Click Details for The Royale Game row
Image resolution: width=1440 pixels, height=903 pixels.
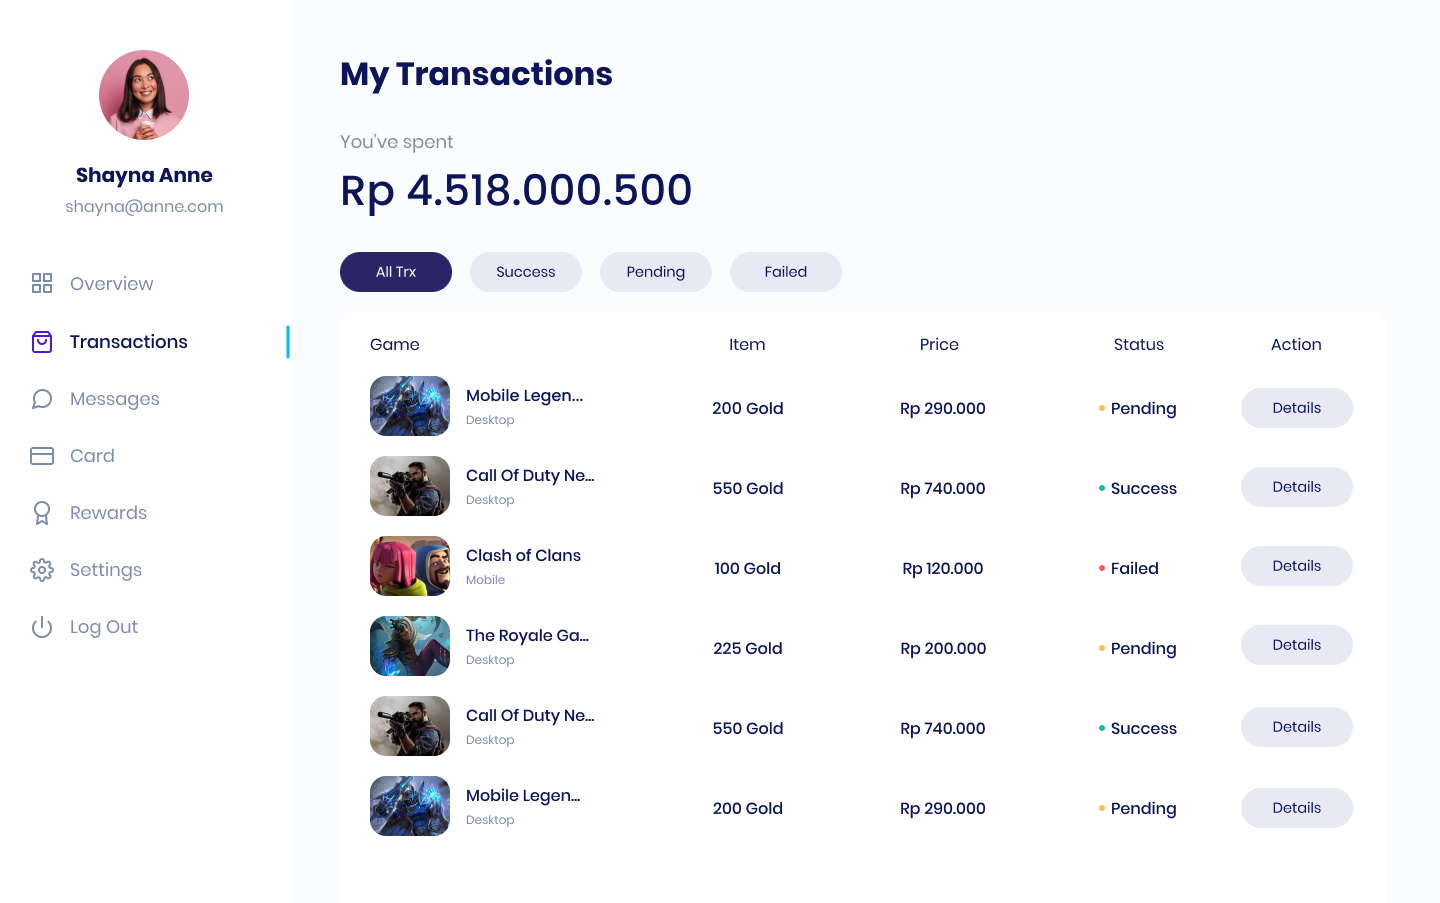(1297, 645)
